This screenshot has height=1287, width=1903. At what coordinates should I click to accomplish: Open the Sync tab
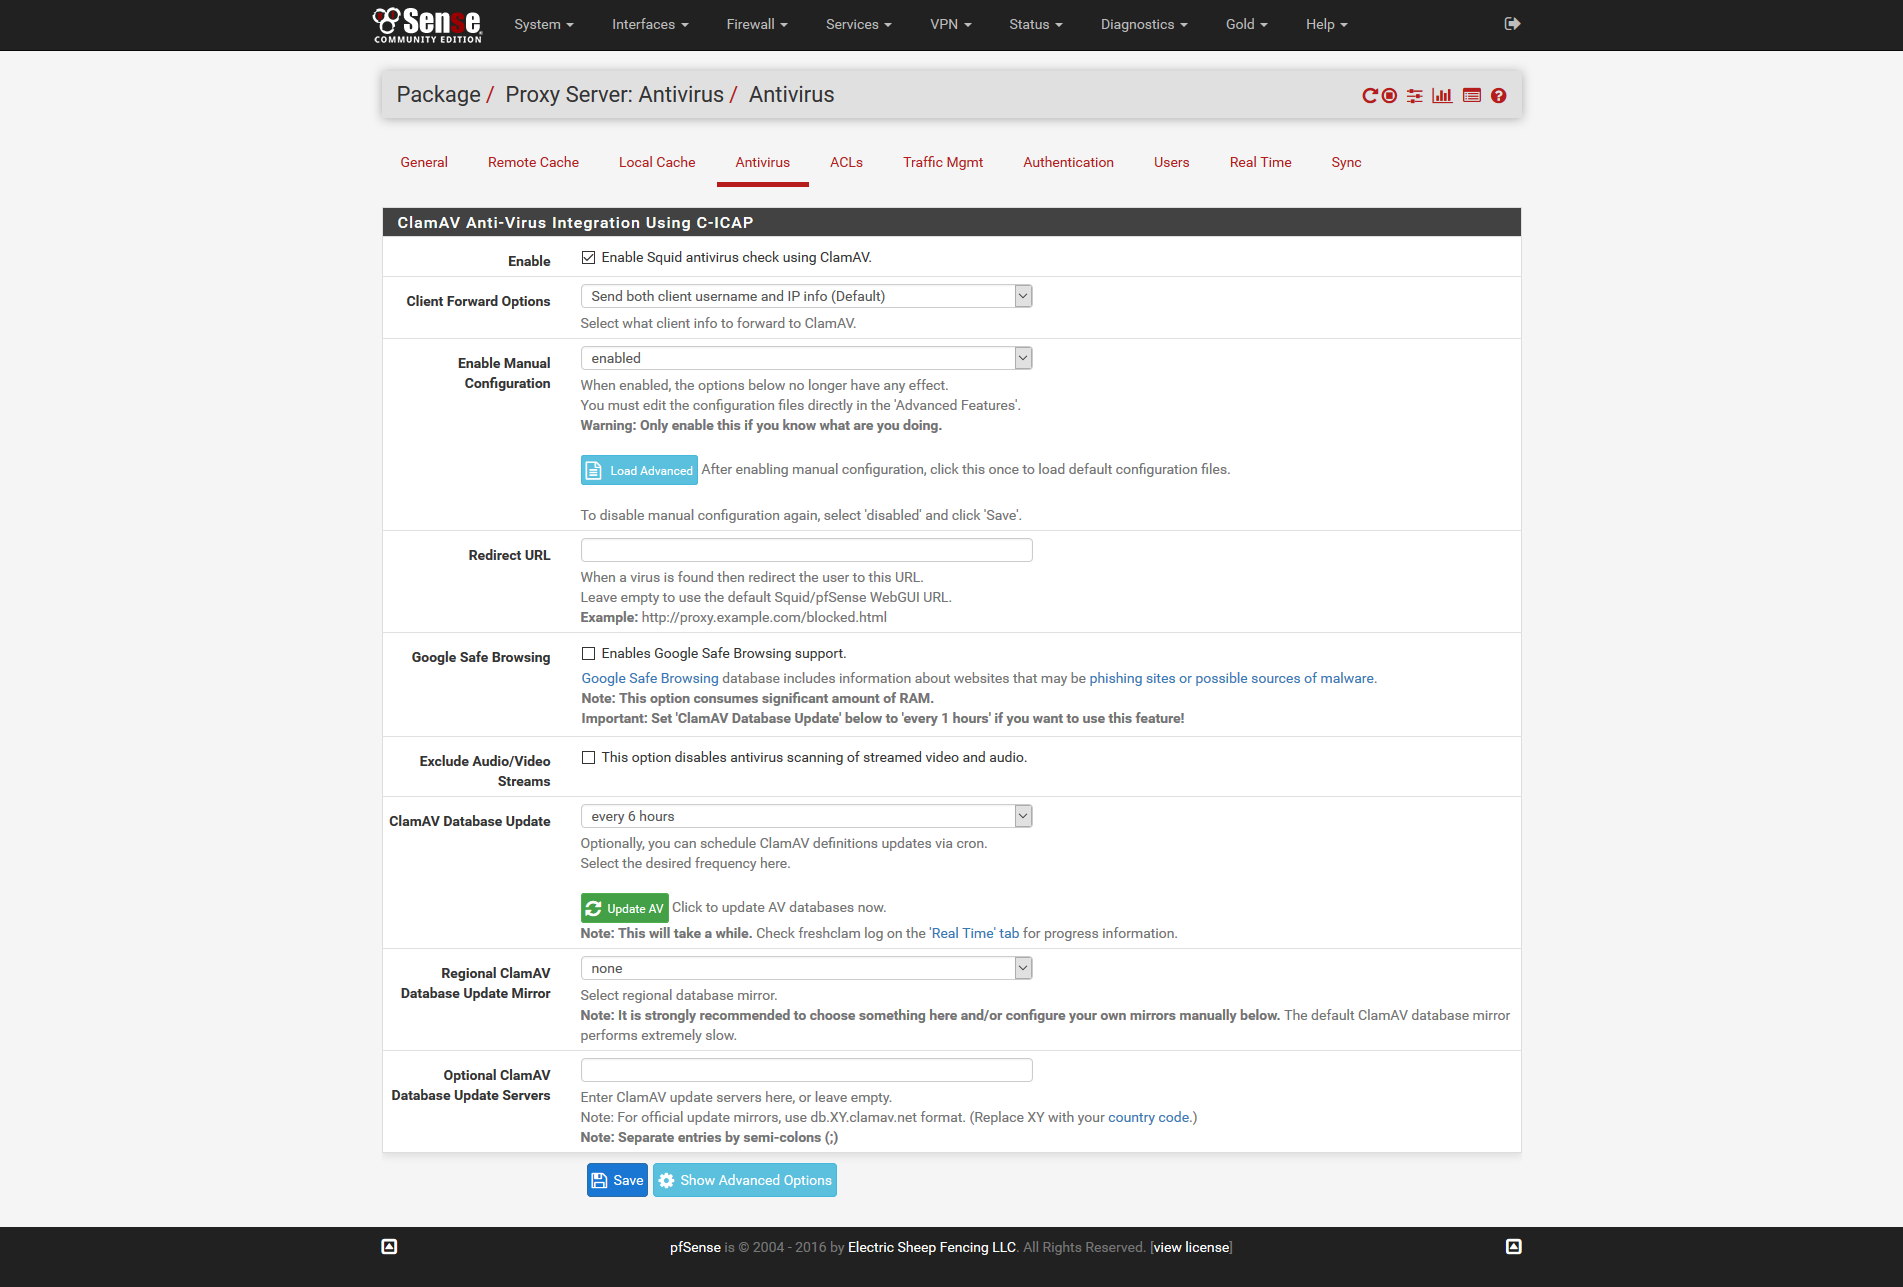click(1346, 162)
